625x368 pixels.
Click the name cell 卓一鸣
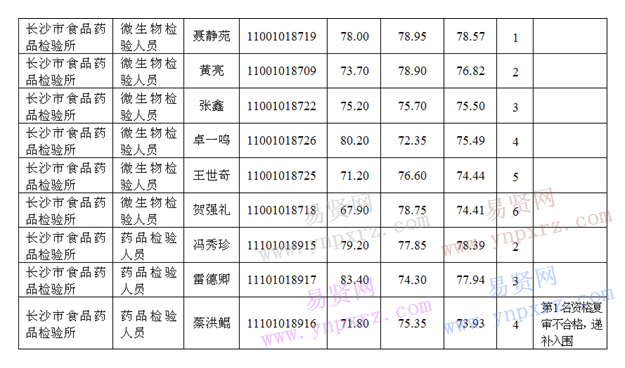pyautogui.click(x=211, y=140)
